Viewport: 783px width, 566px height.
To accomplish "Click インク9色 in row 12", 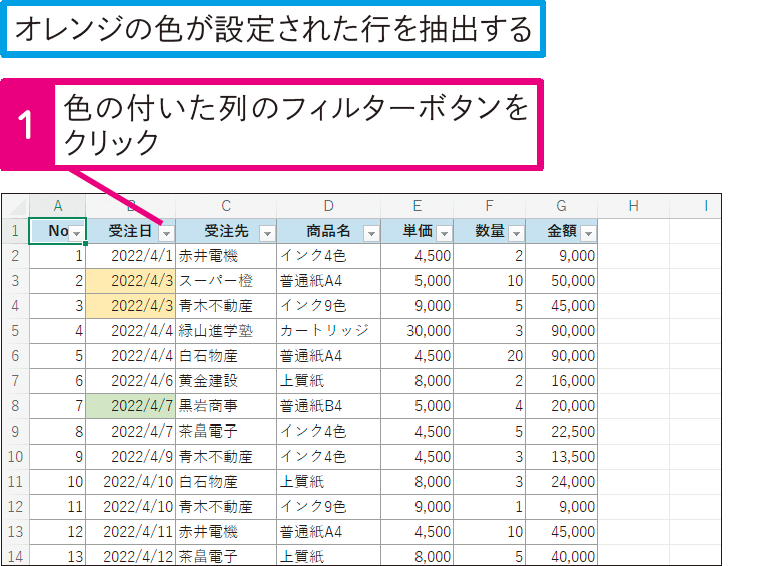I will click(x=329, y=507).
